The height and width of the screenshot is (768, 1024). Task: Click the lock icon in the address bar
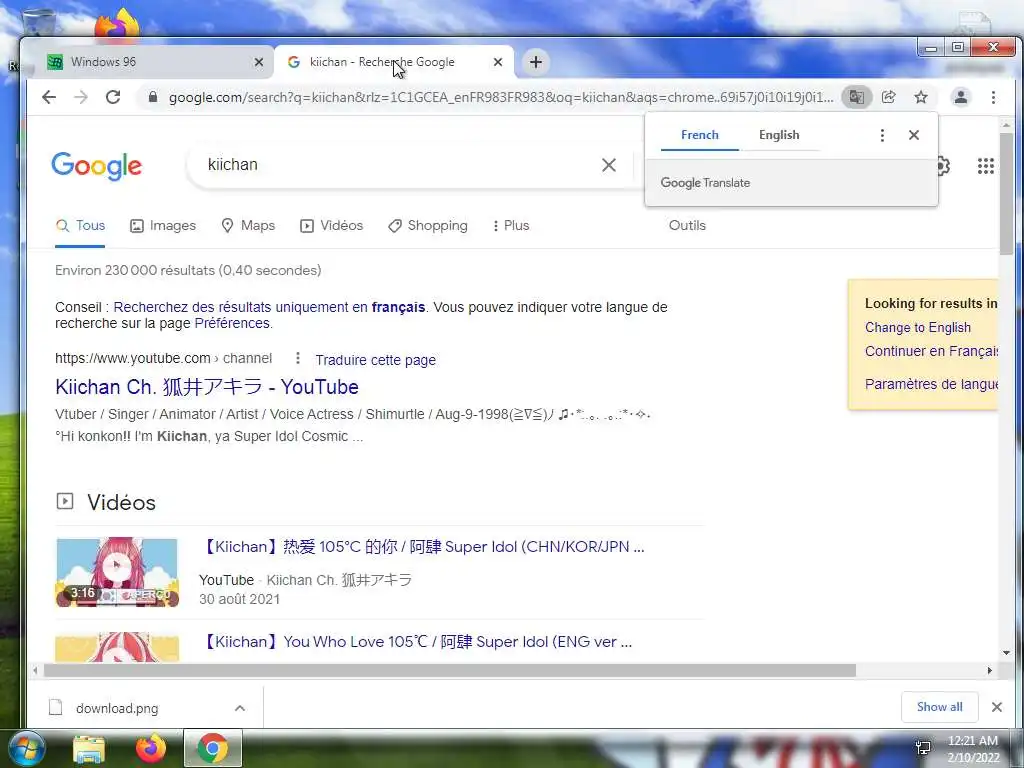[x=153, y=97]
